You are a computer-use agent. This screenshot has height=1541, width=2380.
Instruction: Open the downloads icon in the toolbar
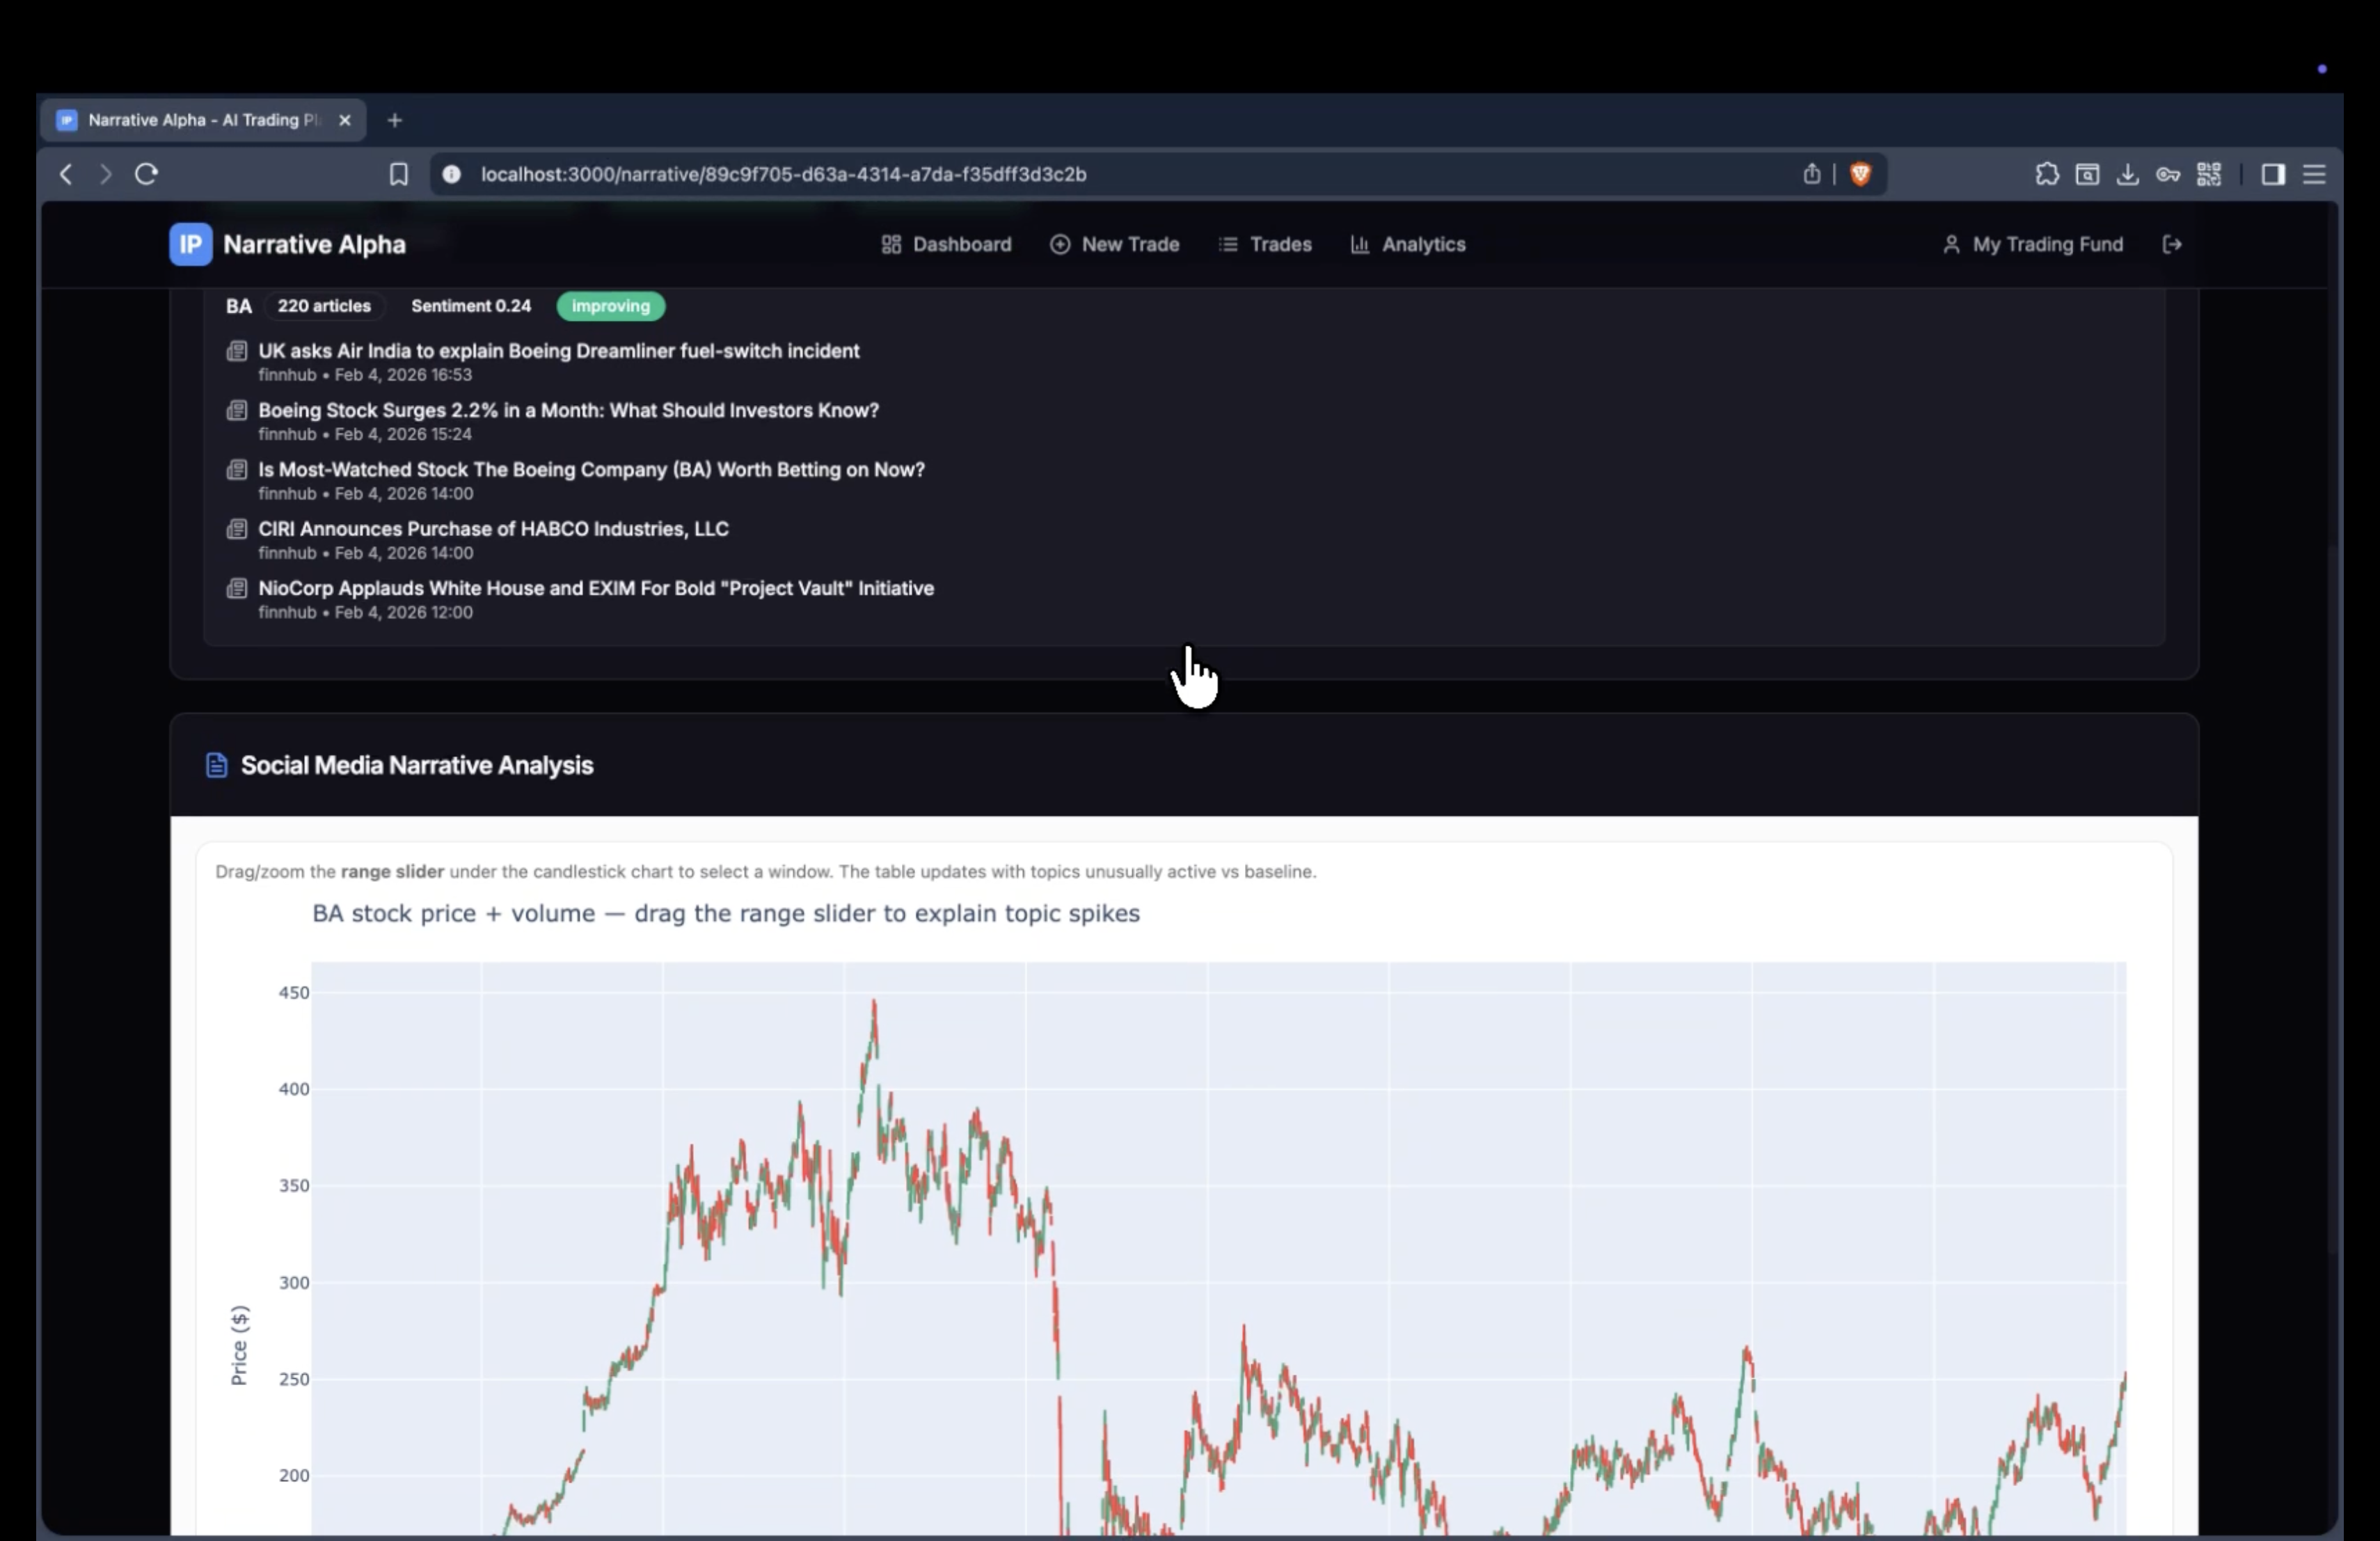2127,174
